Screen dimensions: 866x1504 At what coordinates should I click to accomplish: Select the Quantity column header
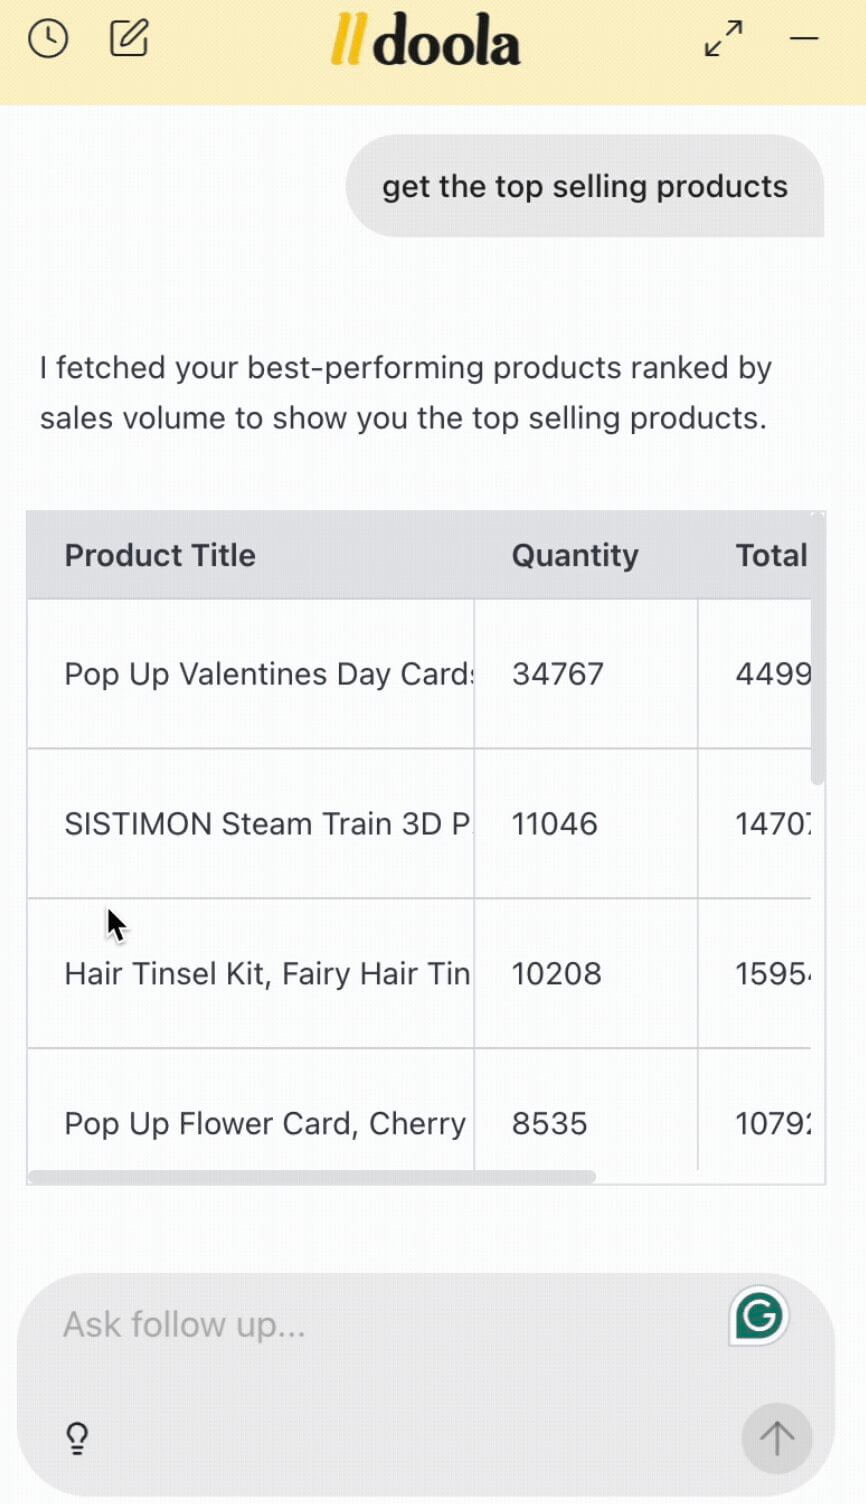click(575, 556)
